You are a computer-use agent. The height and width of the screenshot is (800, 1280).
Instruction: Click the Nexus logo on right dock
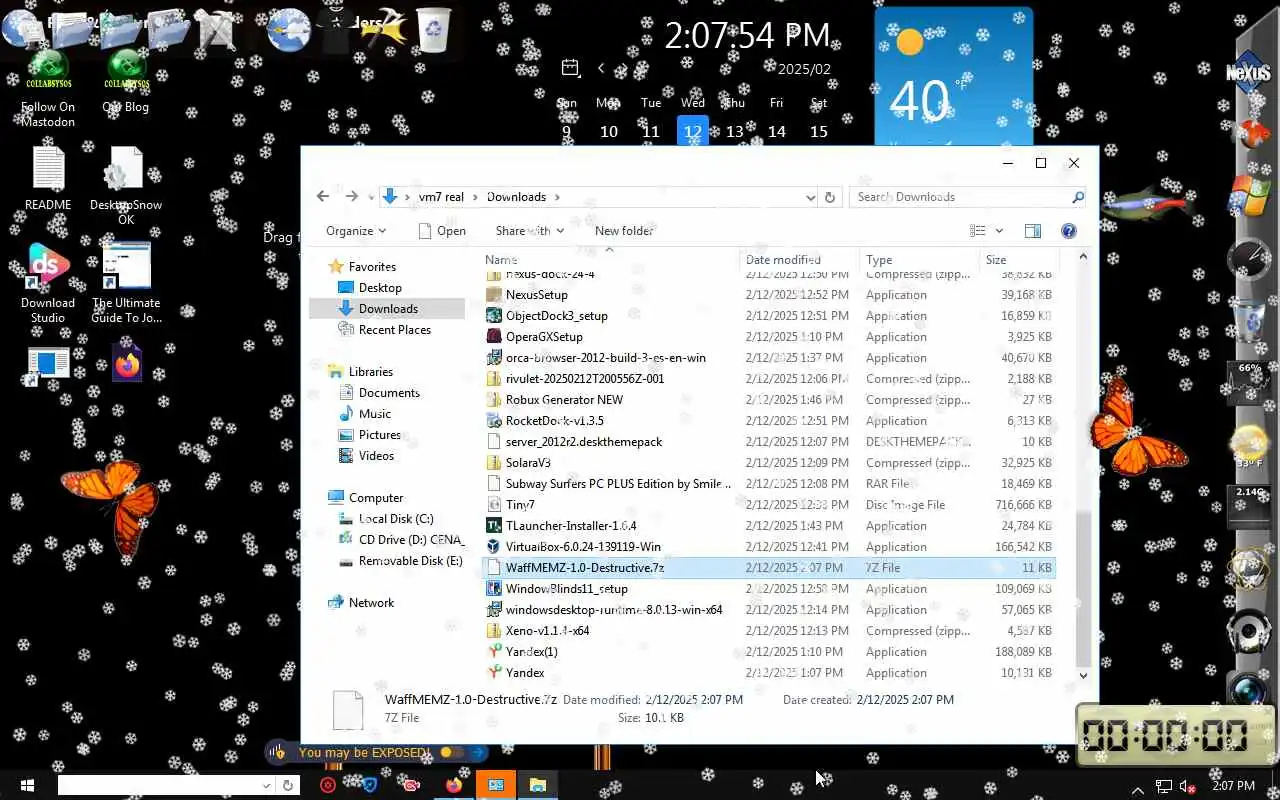pyautogui.click(x=1249, y=72)
